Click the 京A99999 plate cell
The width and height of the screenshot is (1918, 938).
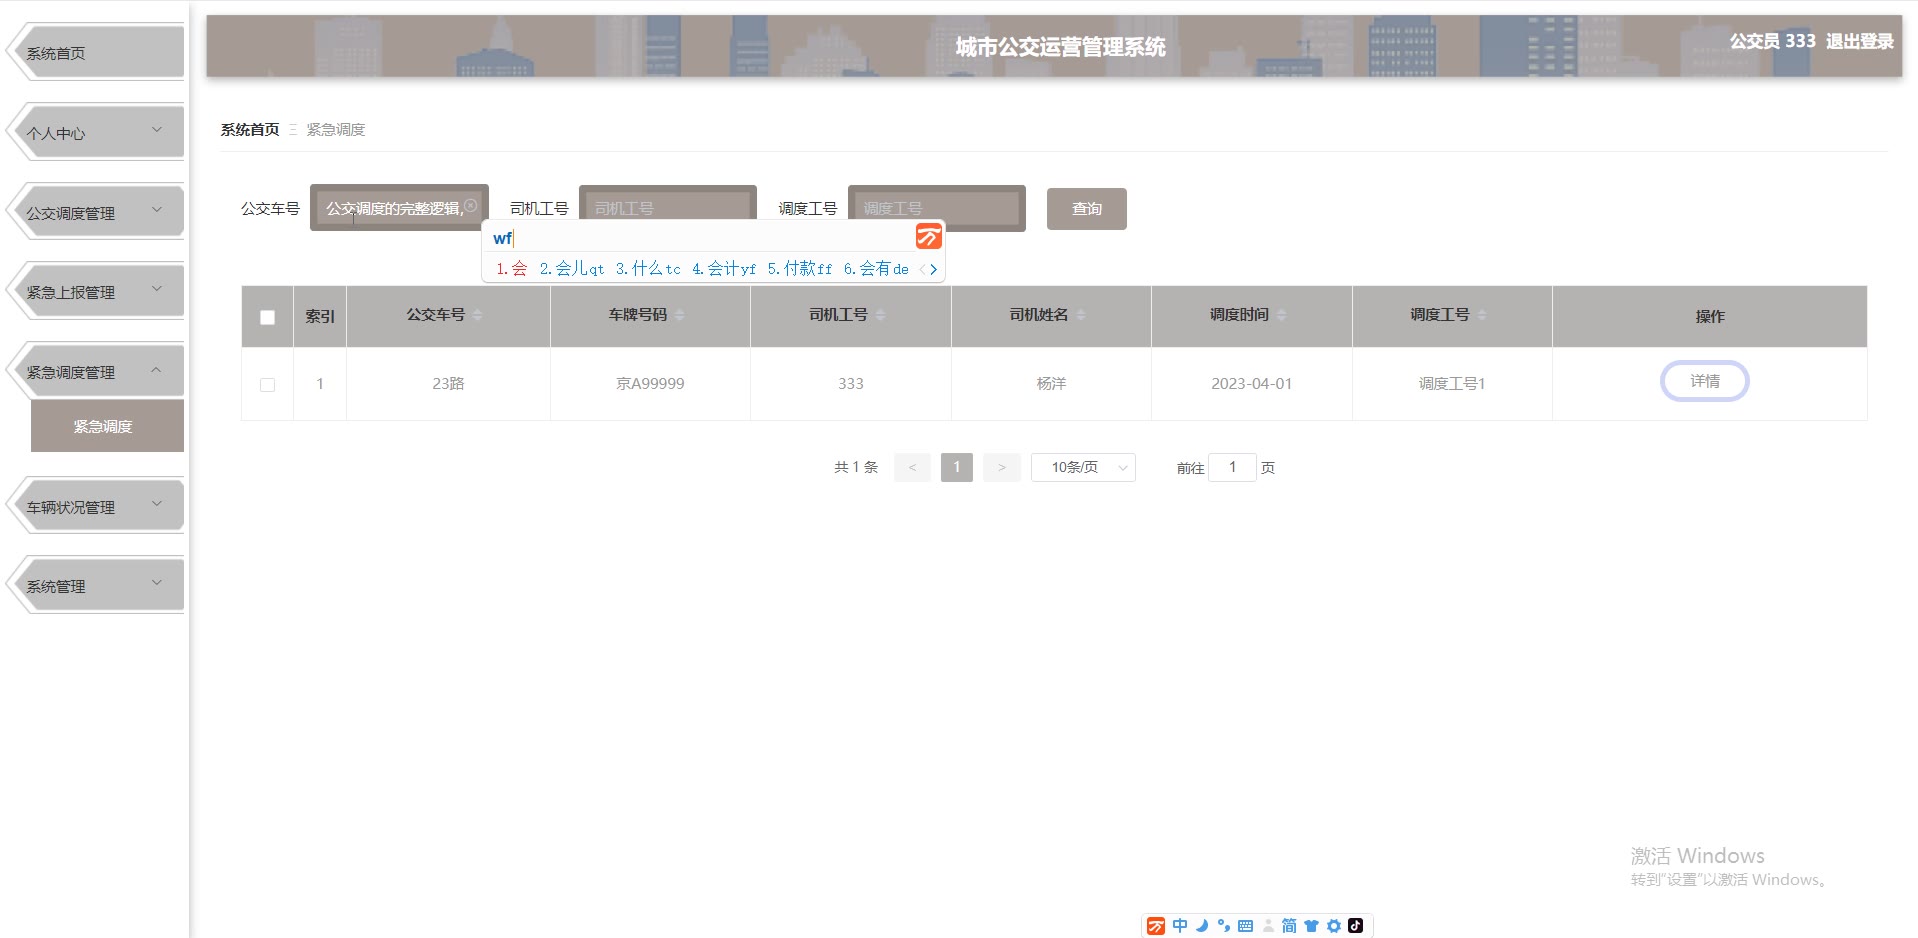650,384
